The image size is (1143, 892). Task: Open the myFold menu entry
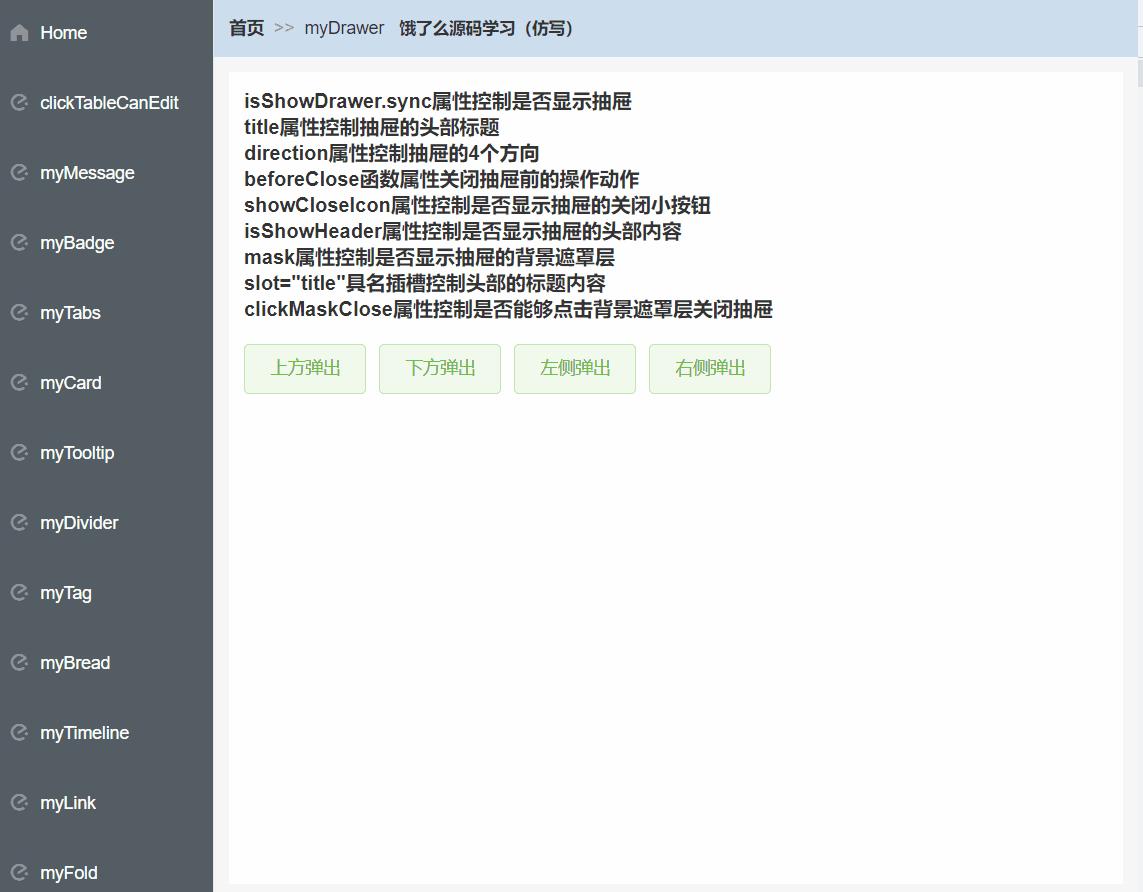point(106,872)
